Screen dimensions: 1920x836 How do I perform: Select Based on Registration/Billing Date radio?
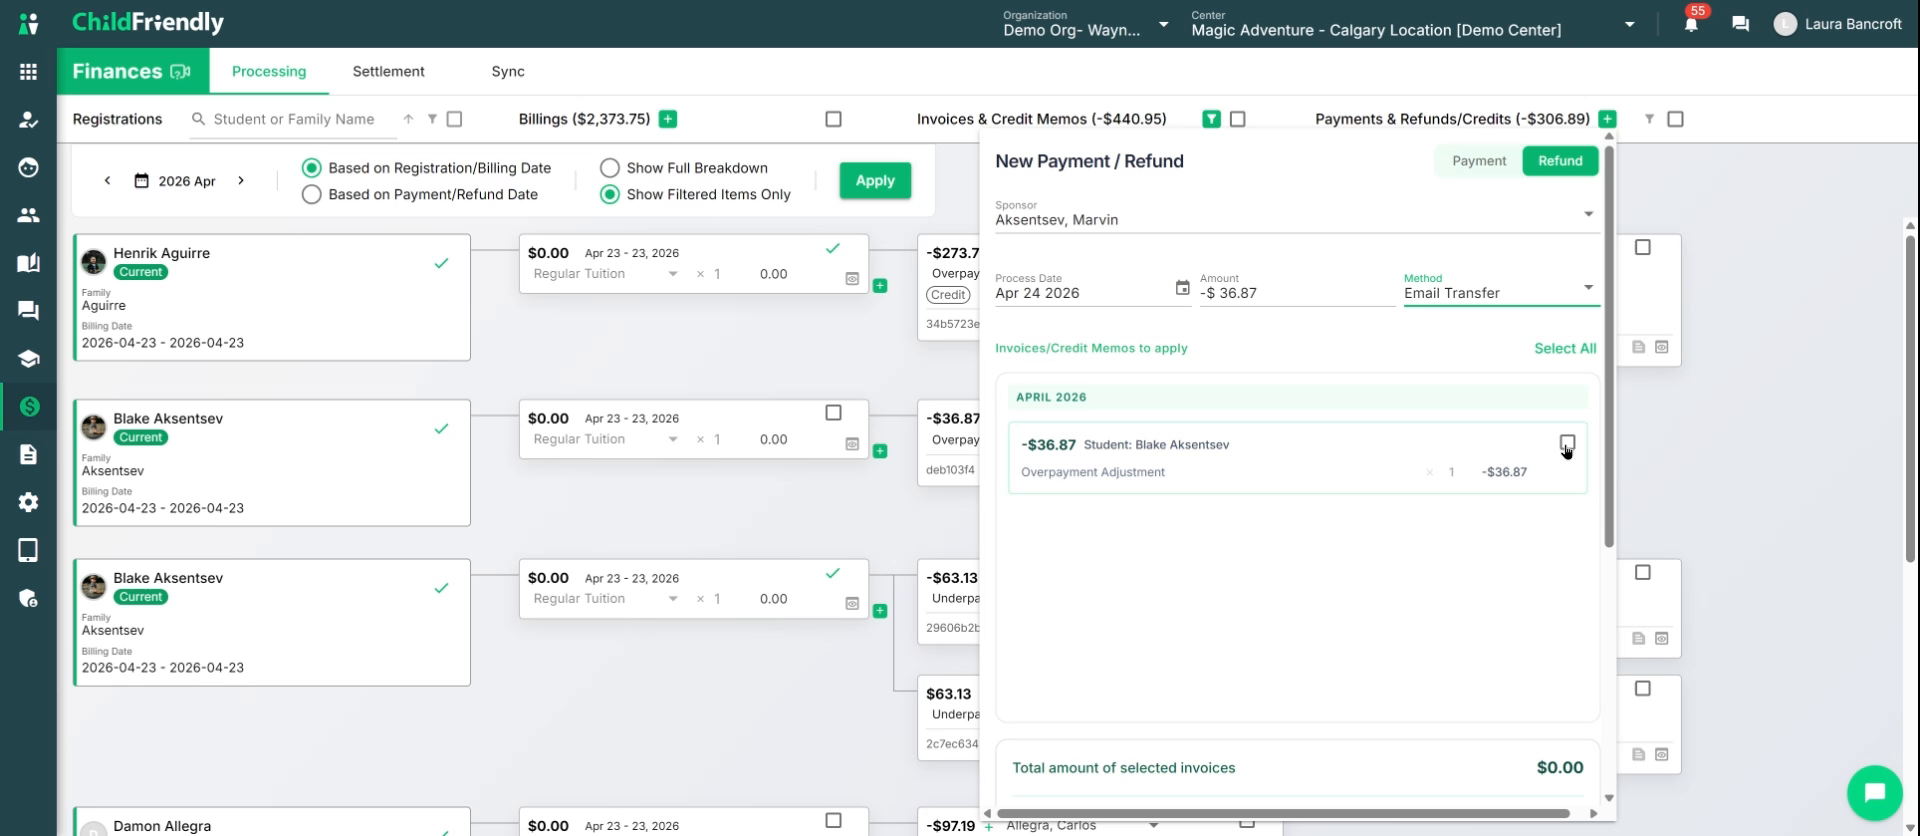312,168
